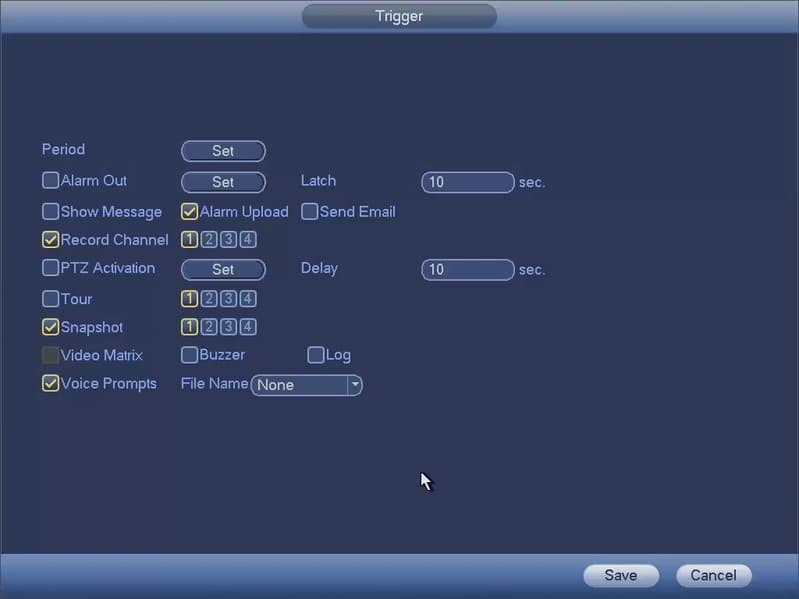Viewport: 799px width, 599px height.
Task: Tick the Show Message checkbox
Action: click(50, 211)
